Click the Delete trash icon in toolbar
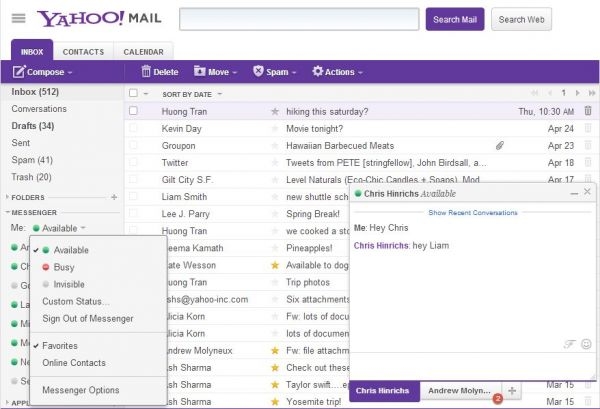Screen dimensions: 600x409 tap(146, 71)
